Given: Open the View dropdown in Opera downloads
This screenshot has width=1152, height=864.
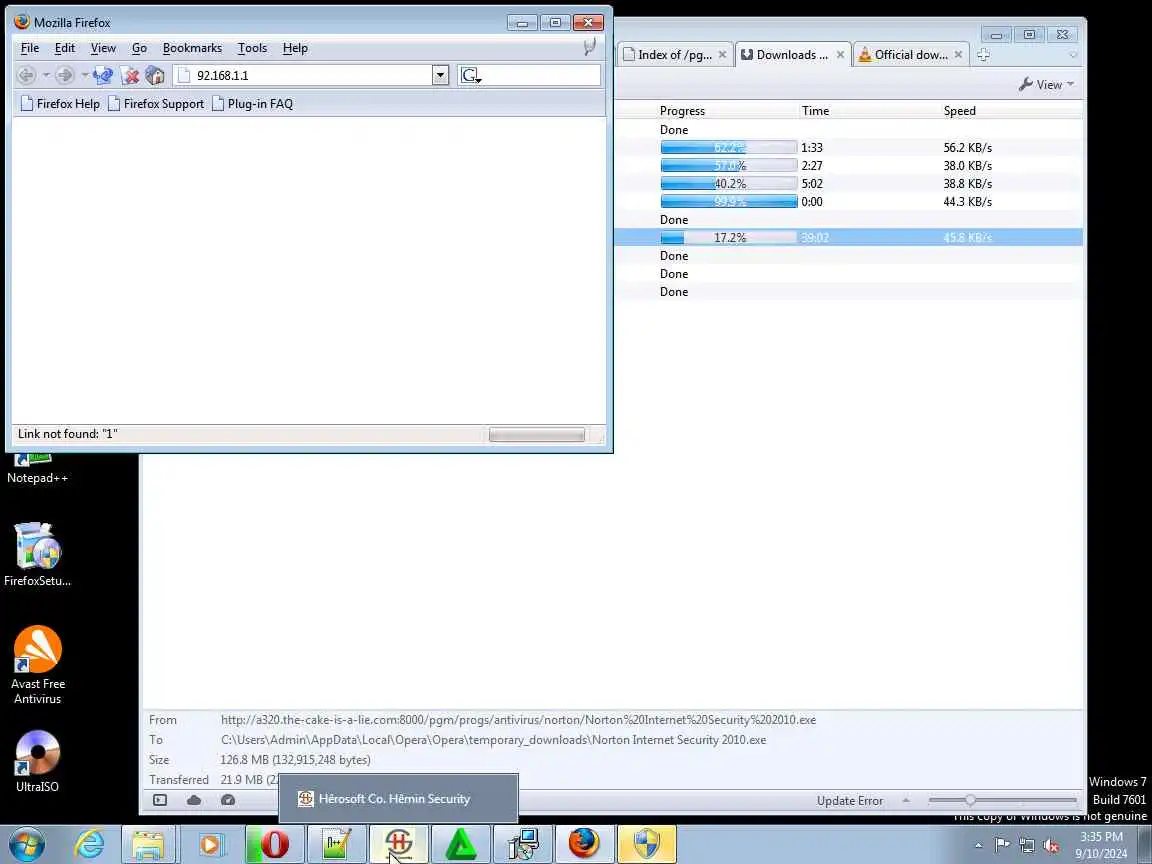Looking at the screenshot, I should point(1046,84).
